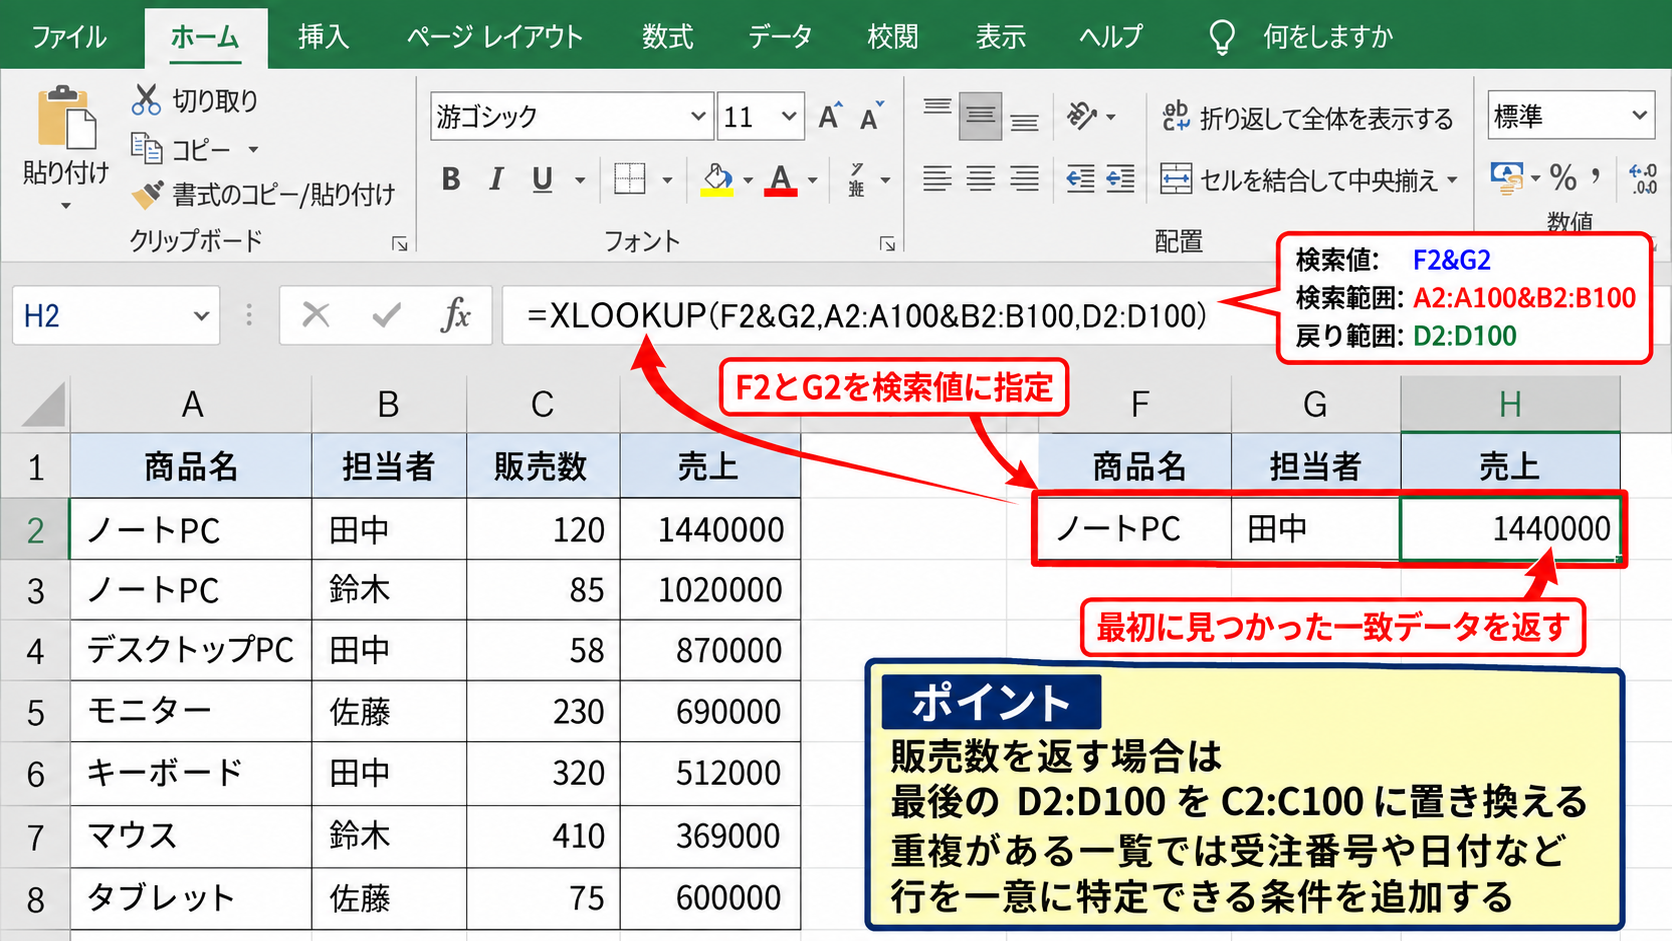
Task: Switch to the Review (校閲) tab
Action: click(892, 37)
